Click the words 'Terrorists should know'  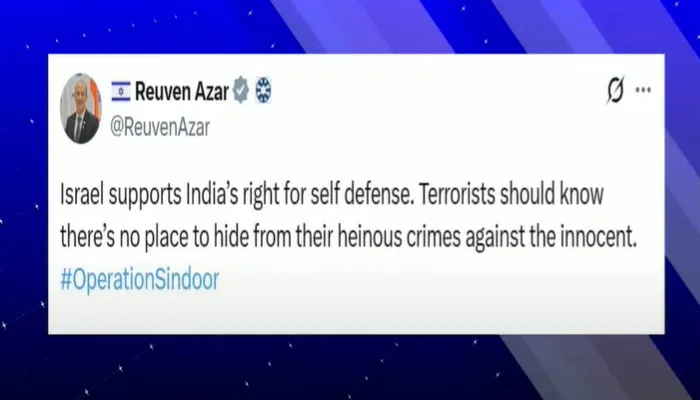[510, 194]
